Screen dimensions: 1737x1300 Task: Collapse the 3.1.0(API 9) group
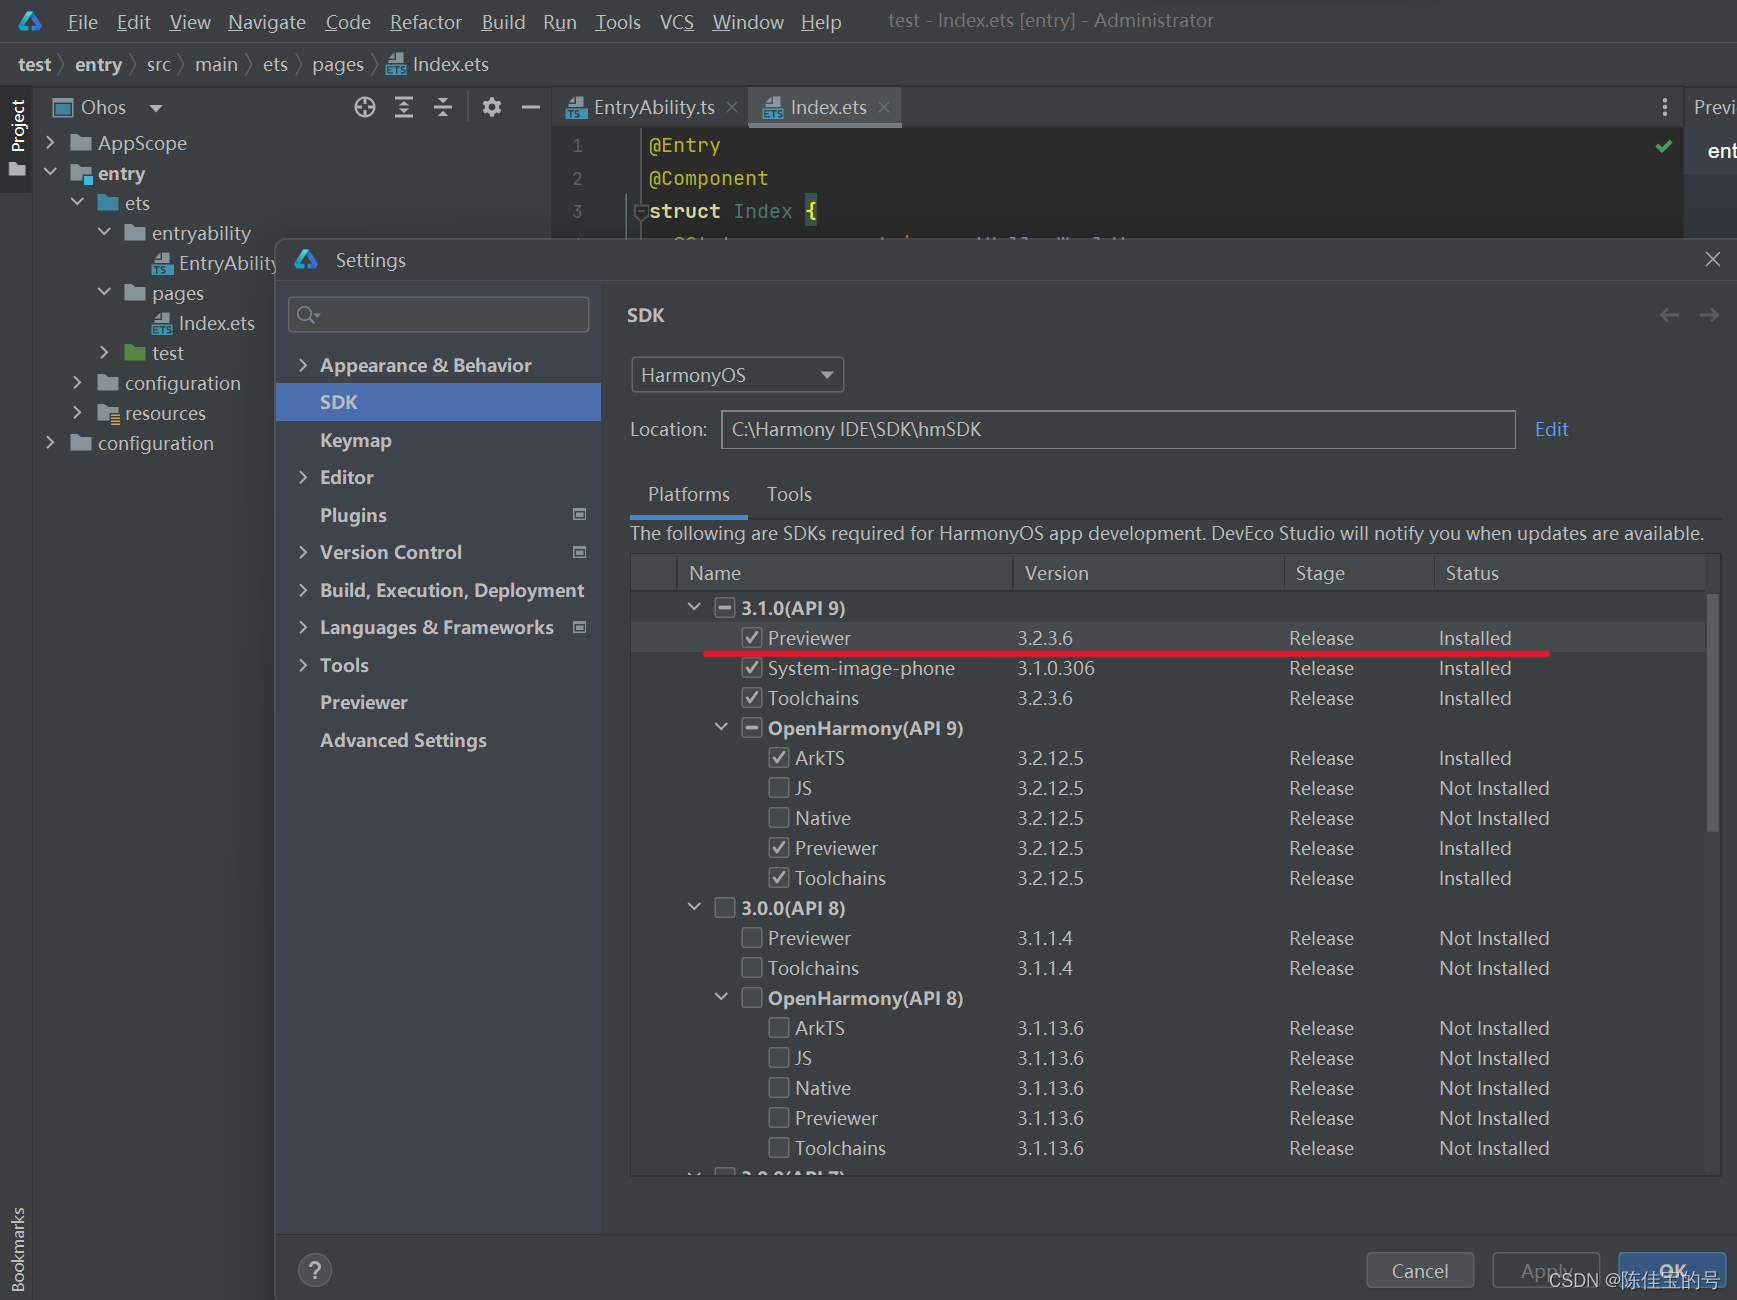pos(695,607)
